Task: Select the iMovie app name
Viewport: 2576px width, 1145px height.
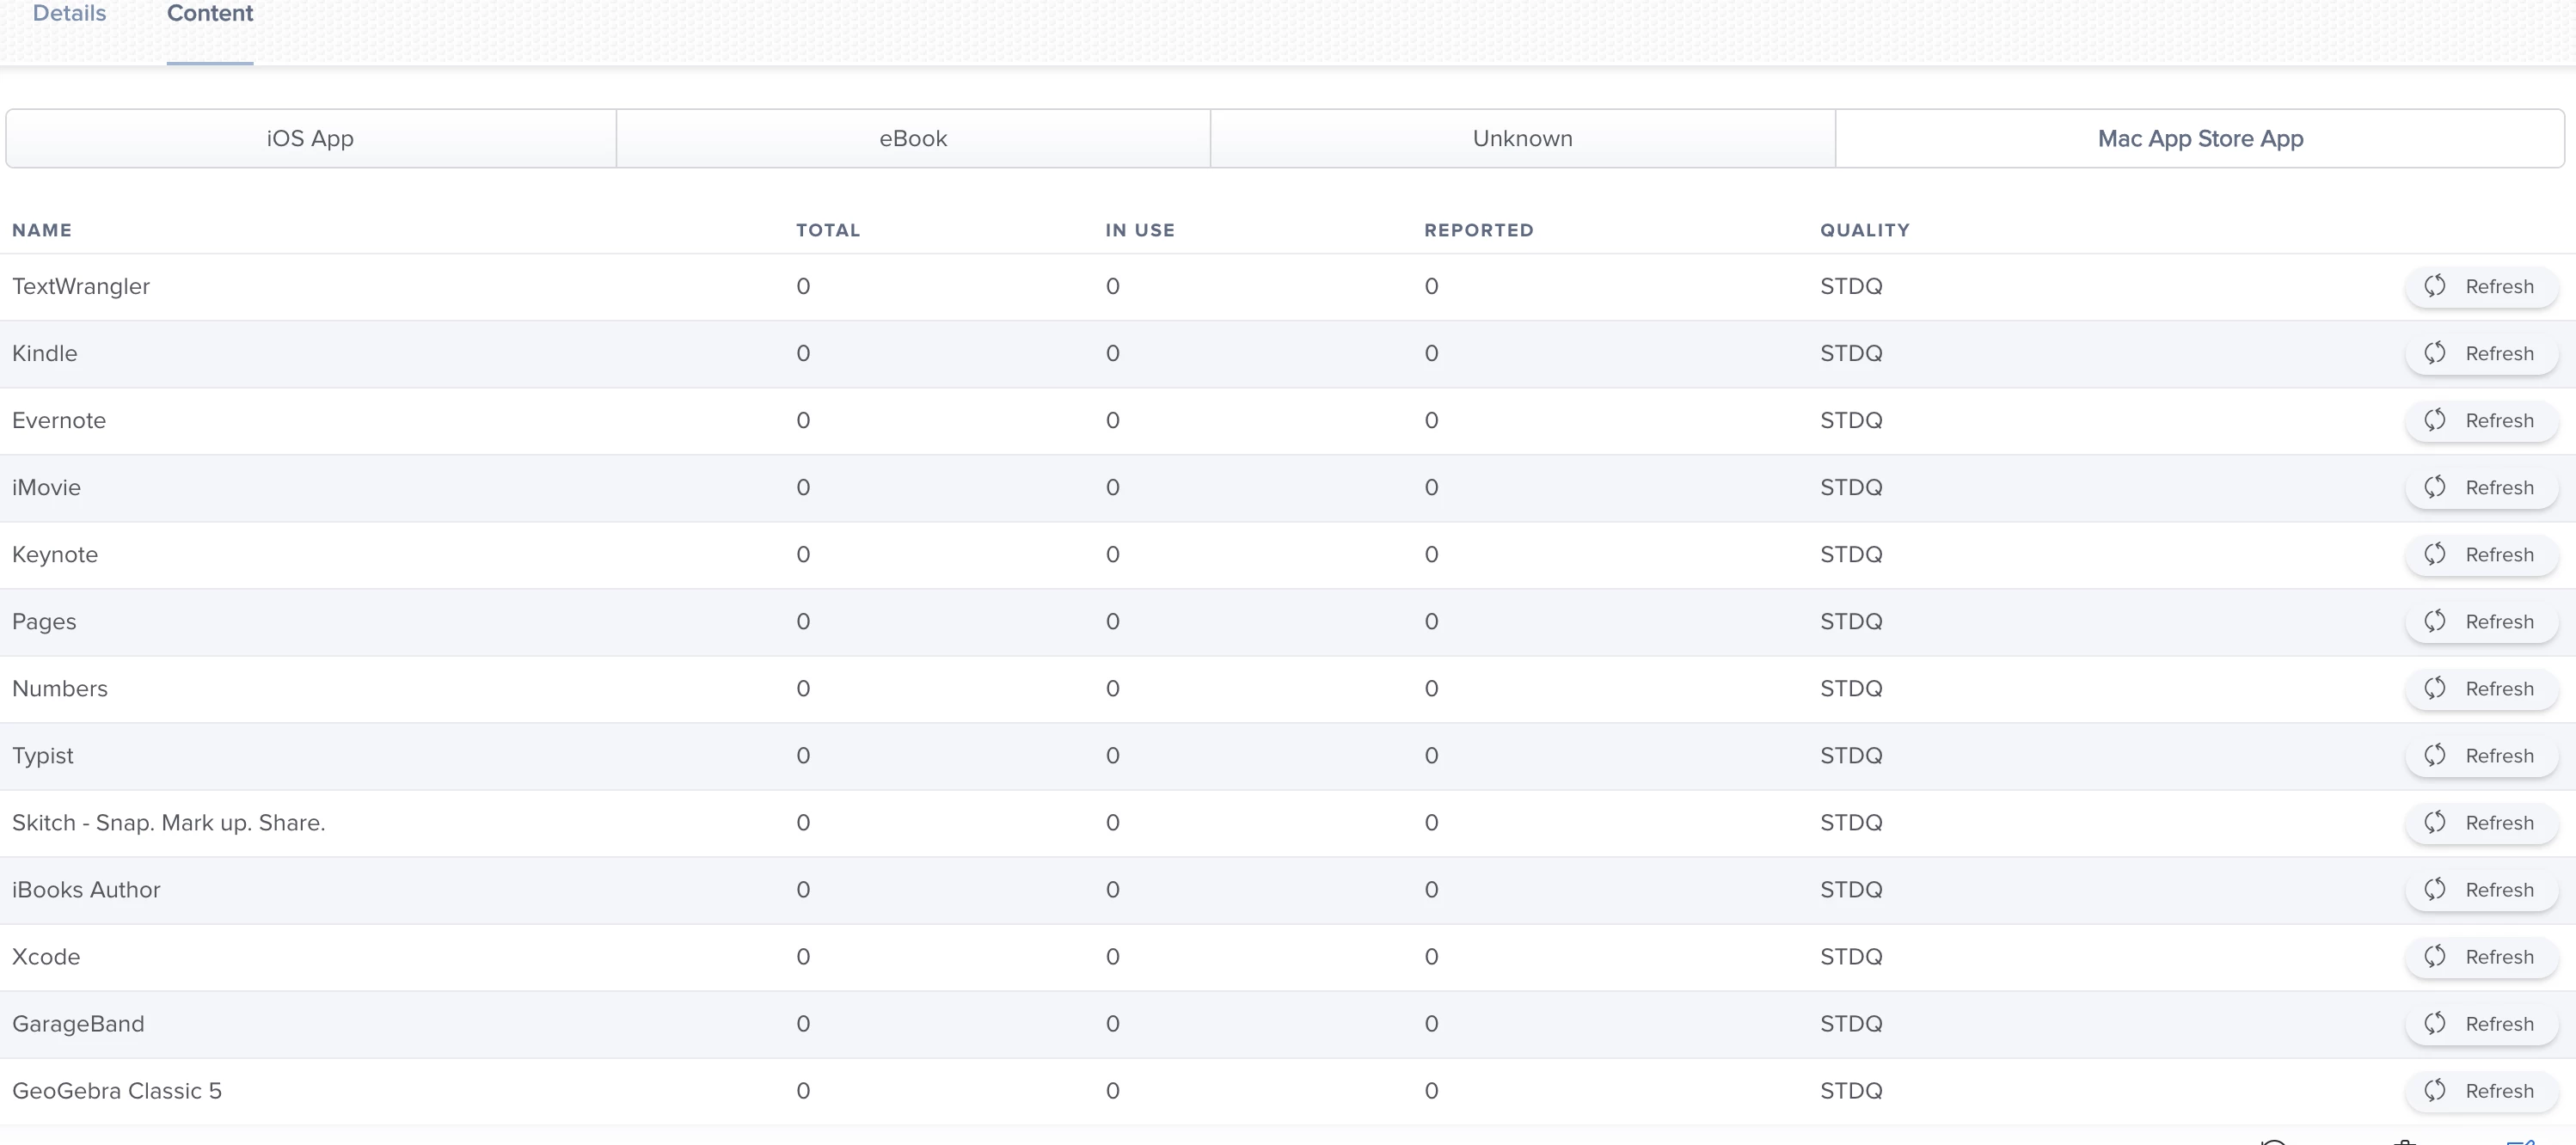Action: [46, 488]
